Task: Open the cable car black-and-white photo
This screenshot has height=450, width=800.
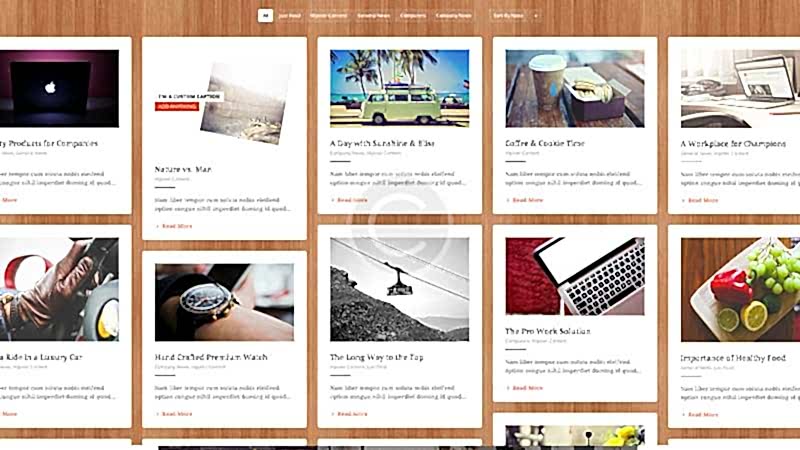Action: click(399, 289)
